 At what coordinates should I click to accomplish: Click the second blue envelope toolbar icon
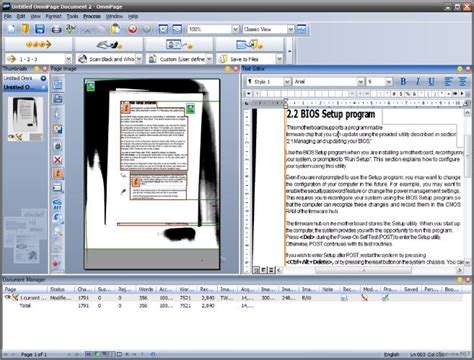pyautogui.click(x=177, y=29)
